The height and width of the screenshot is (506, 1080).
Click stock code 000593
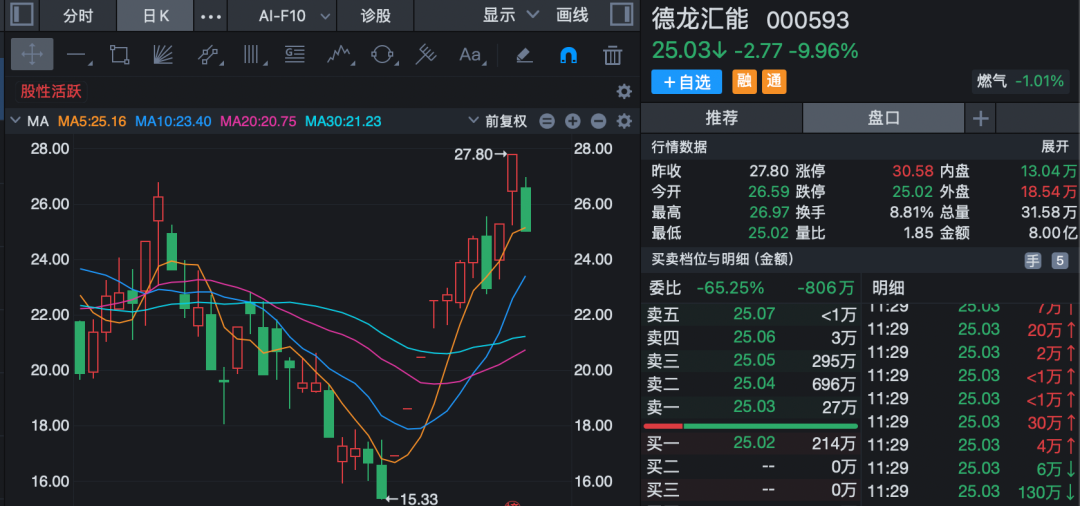808,21
